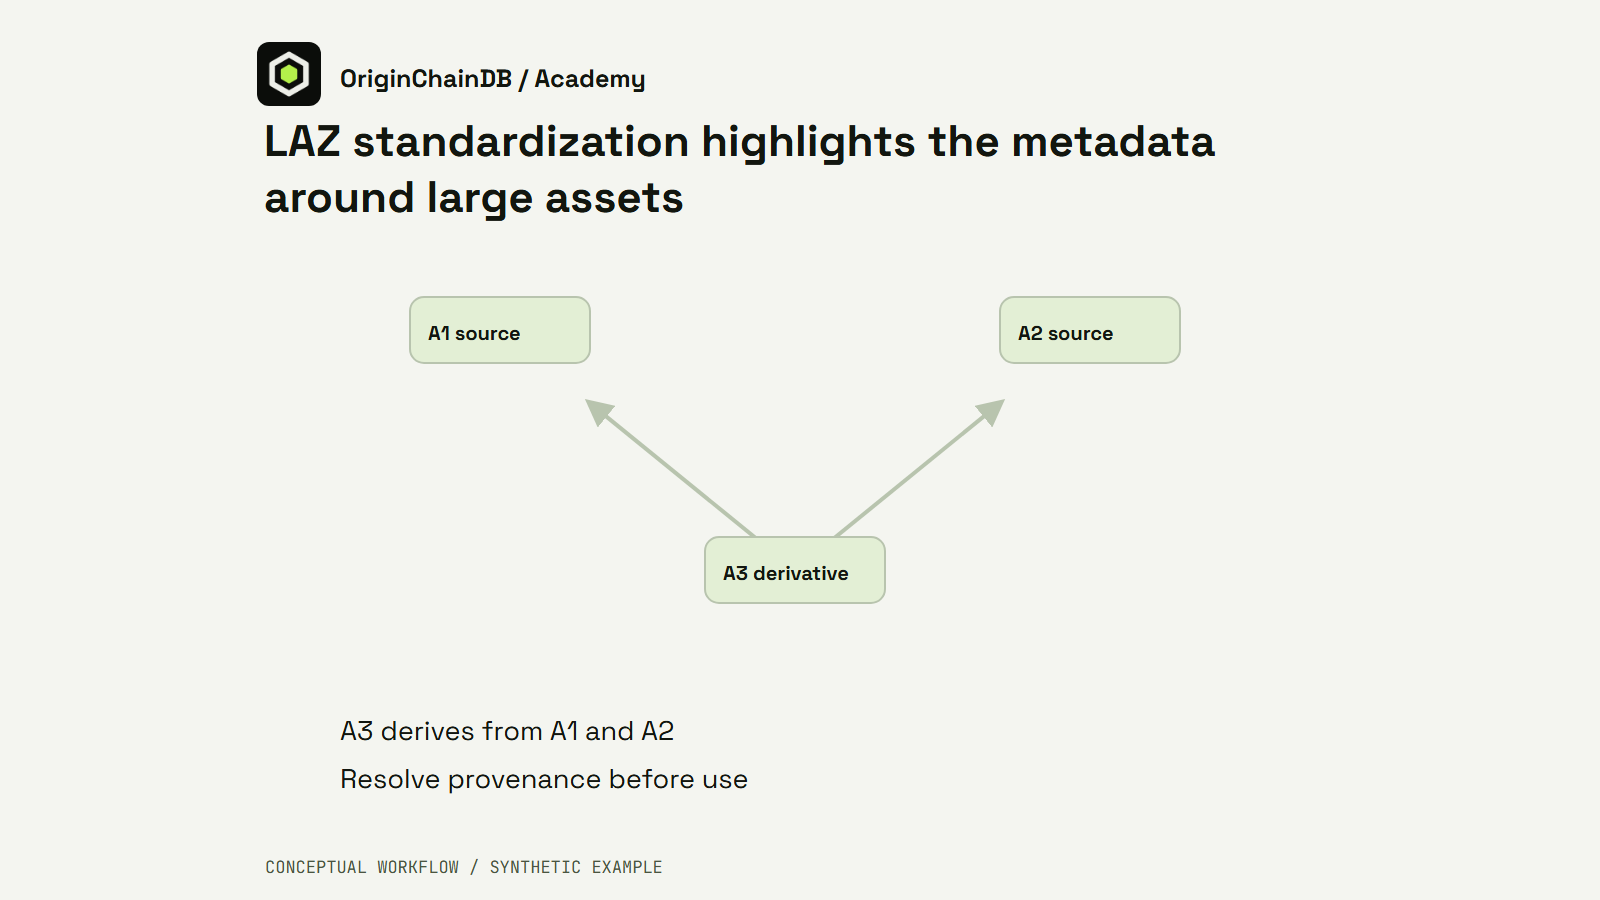The height and width of the screenshot is (900, 1600).
Task: Click the "A1" label inside the first node
Action: point(439,333)
